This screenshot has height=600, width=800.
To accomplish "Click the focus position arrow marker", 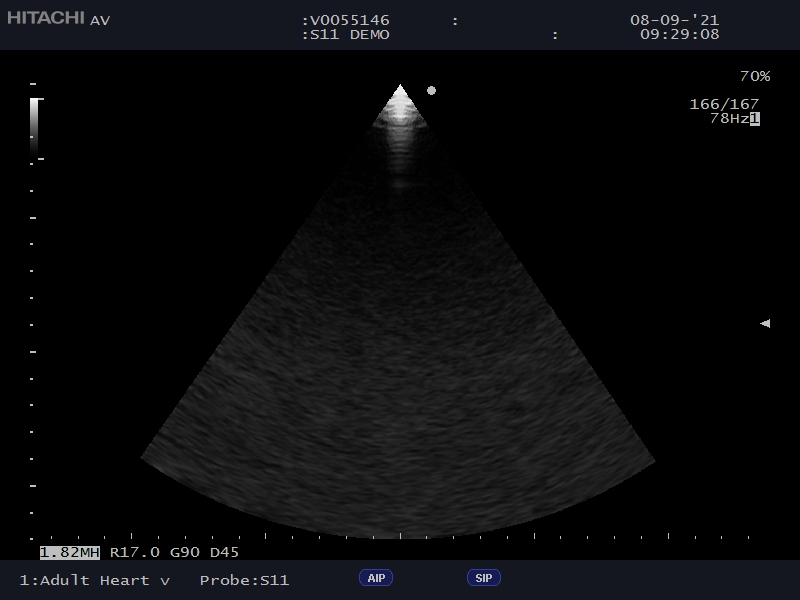I will [765, 324].
